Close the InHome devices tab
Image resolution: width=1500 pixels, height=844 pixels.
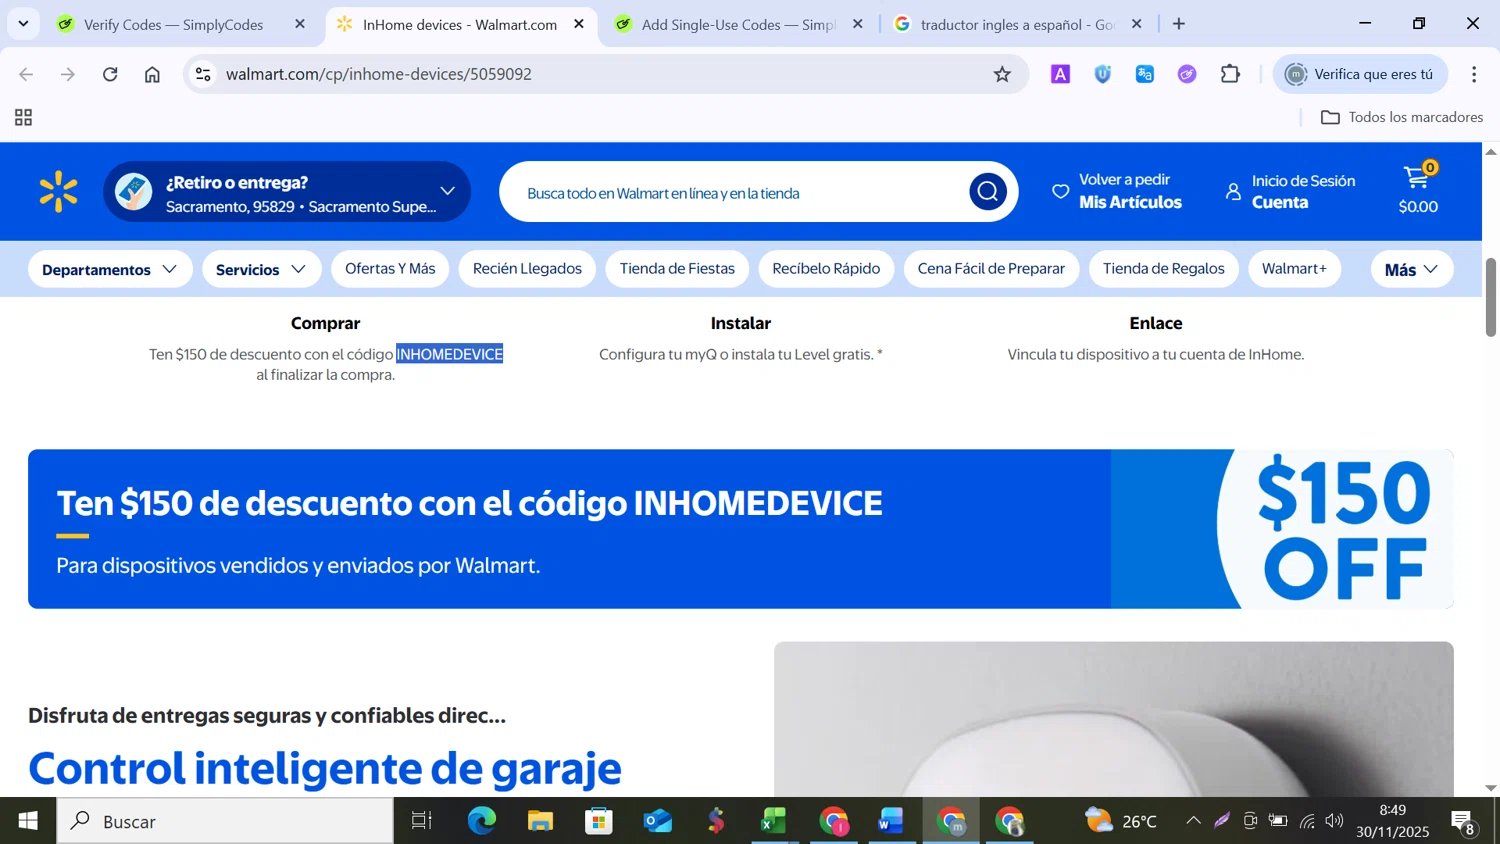(579, 24)
